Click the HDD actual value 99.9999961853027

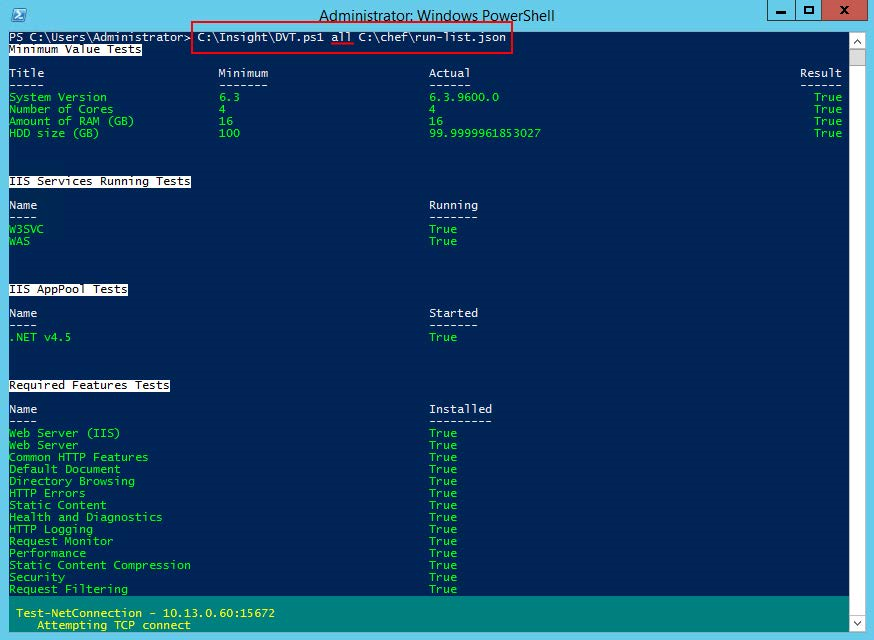485,133
